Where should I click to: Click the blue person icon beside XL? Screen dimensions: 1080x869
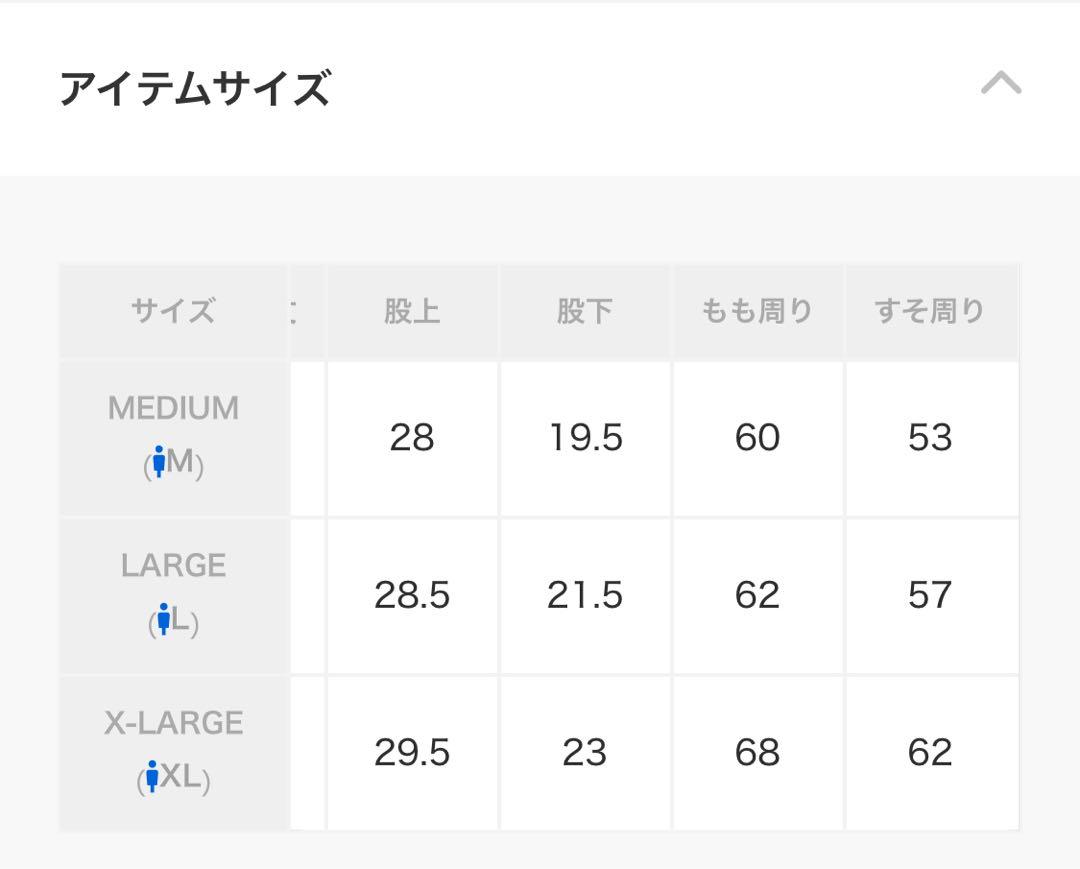152,777
